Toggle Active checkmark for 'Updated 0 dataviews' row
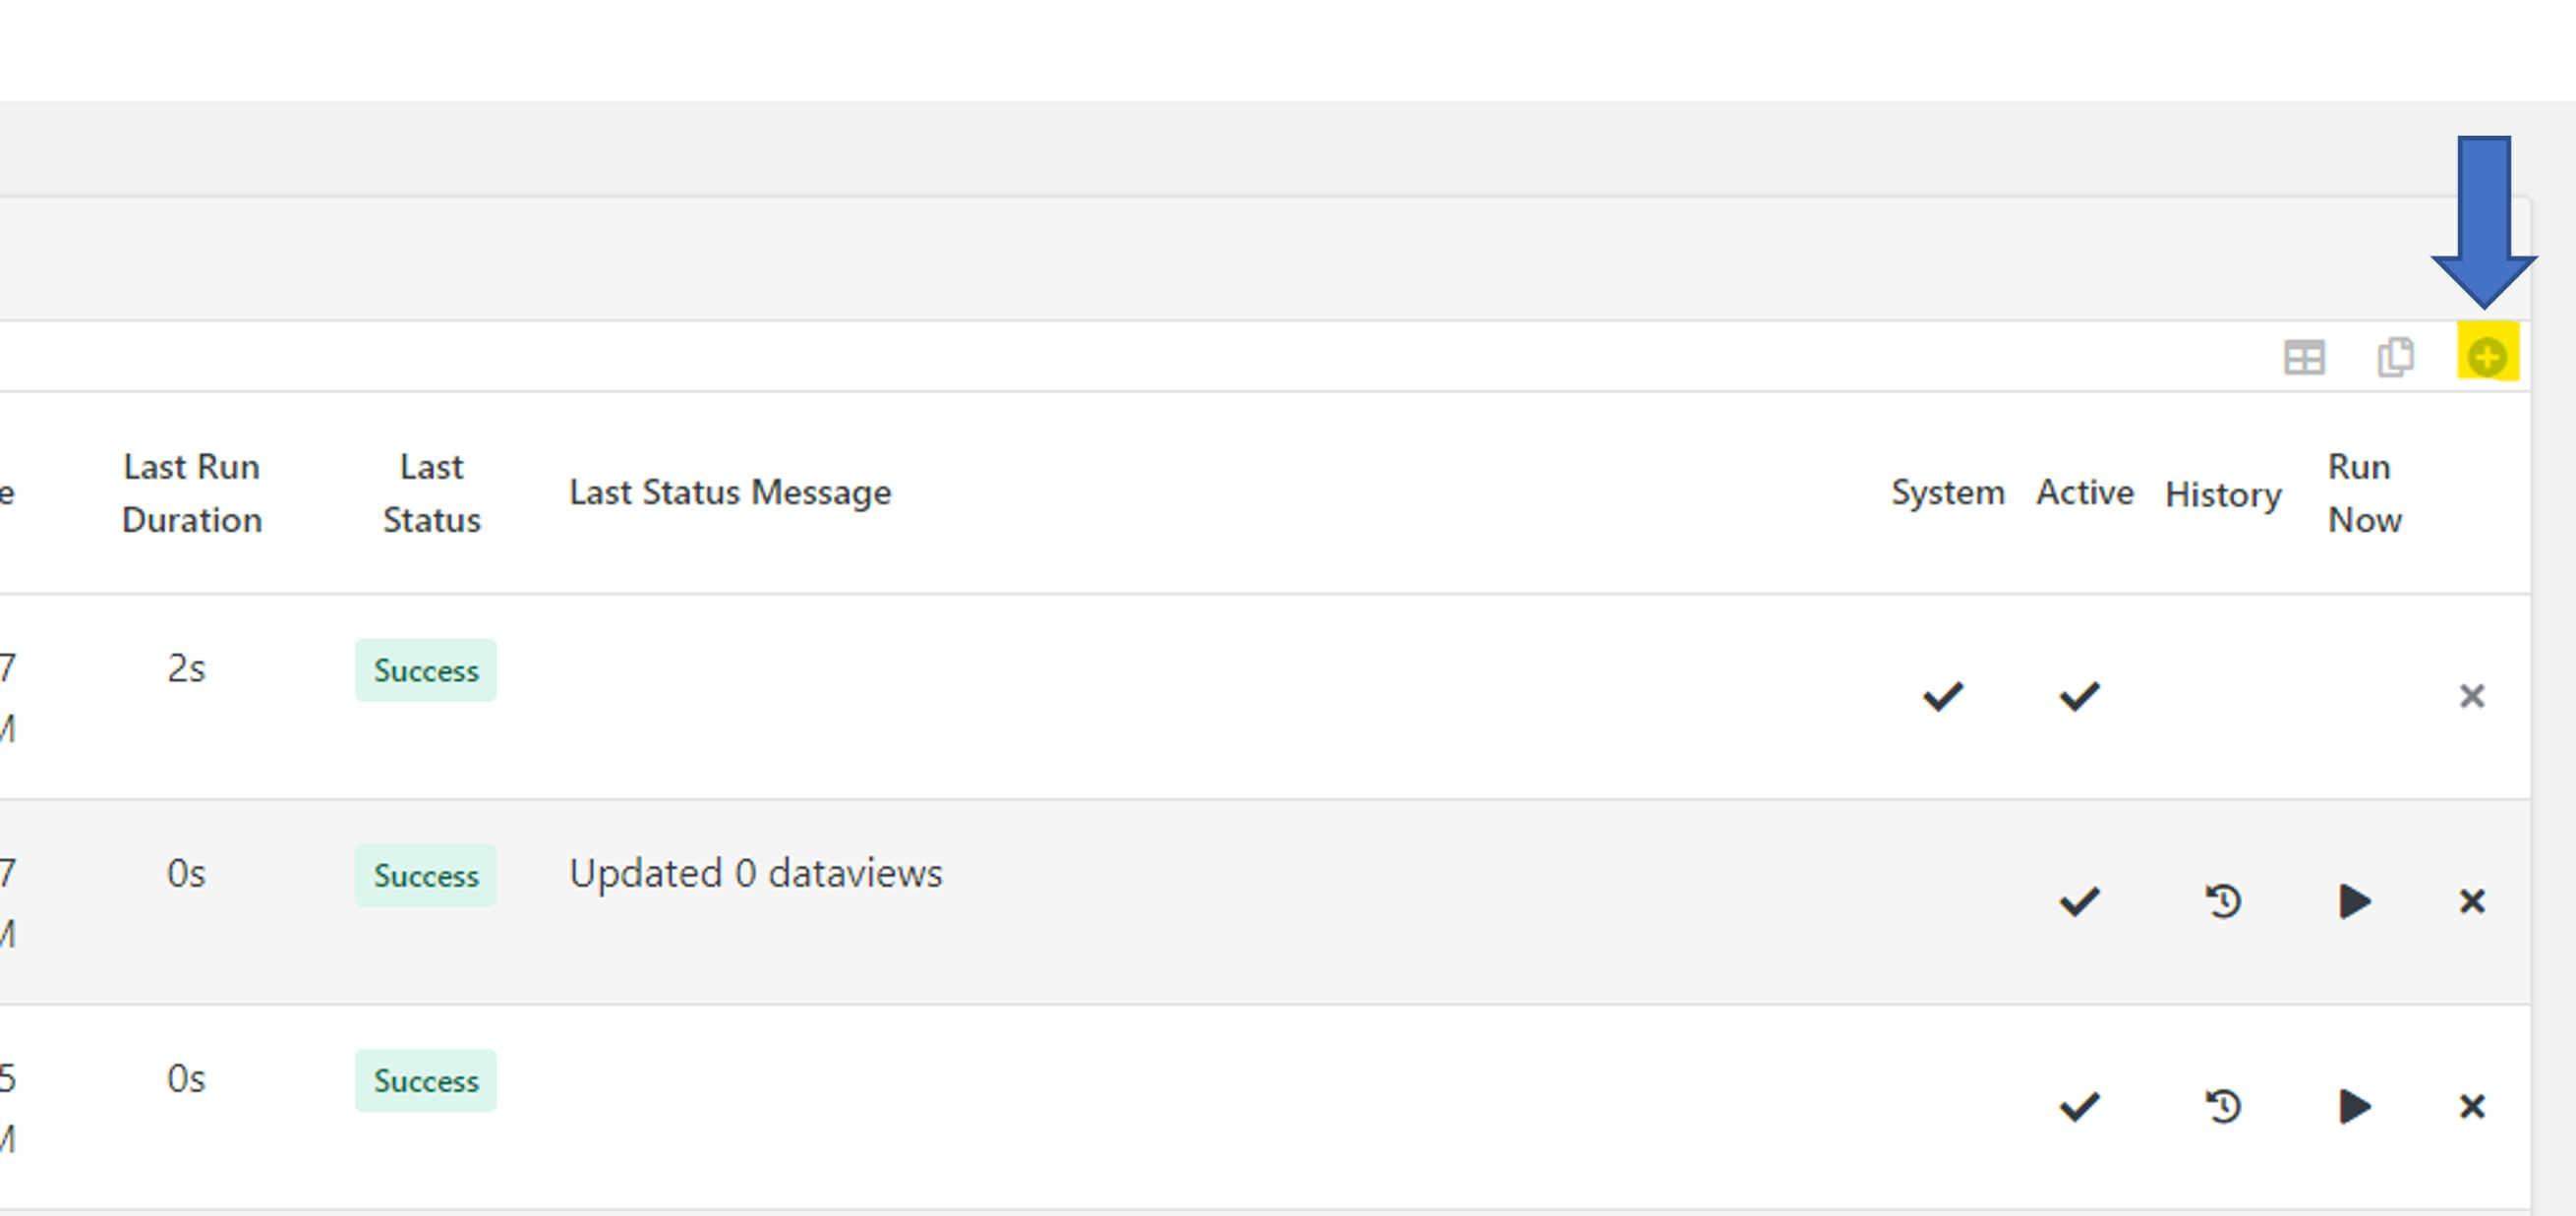The image size is (2576, 1216). [x=2079, y=901]
